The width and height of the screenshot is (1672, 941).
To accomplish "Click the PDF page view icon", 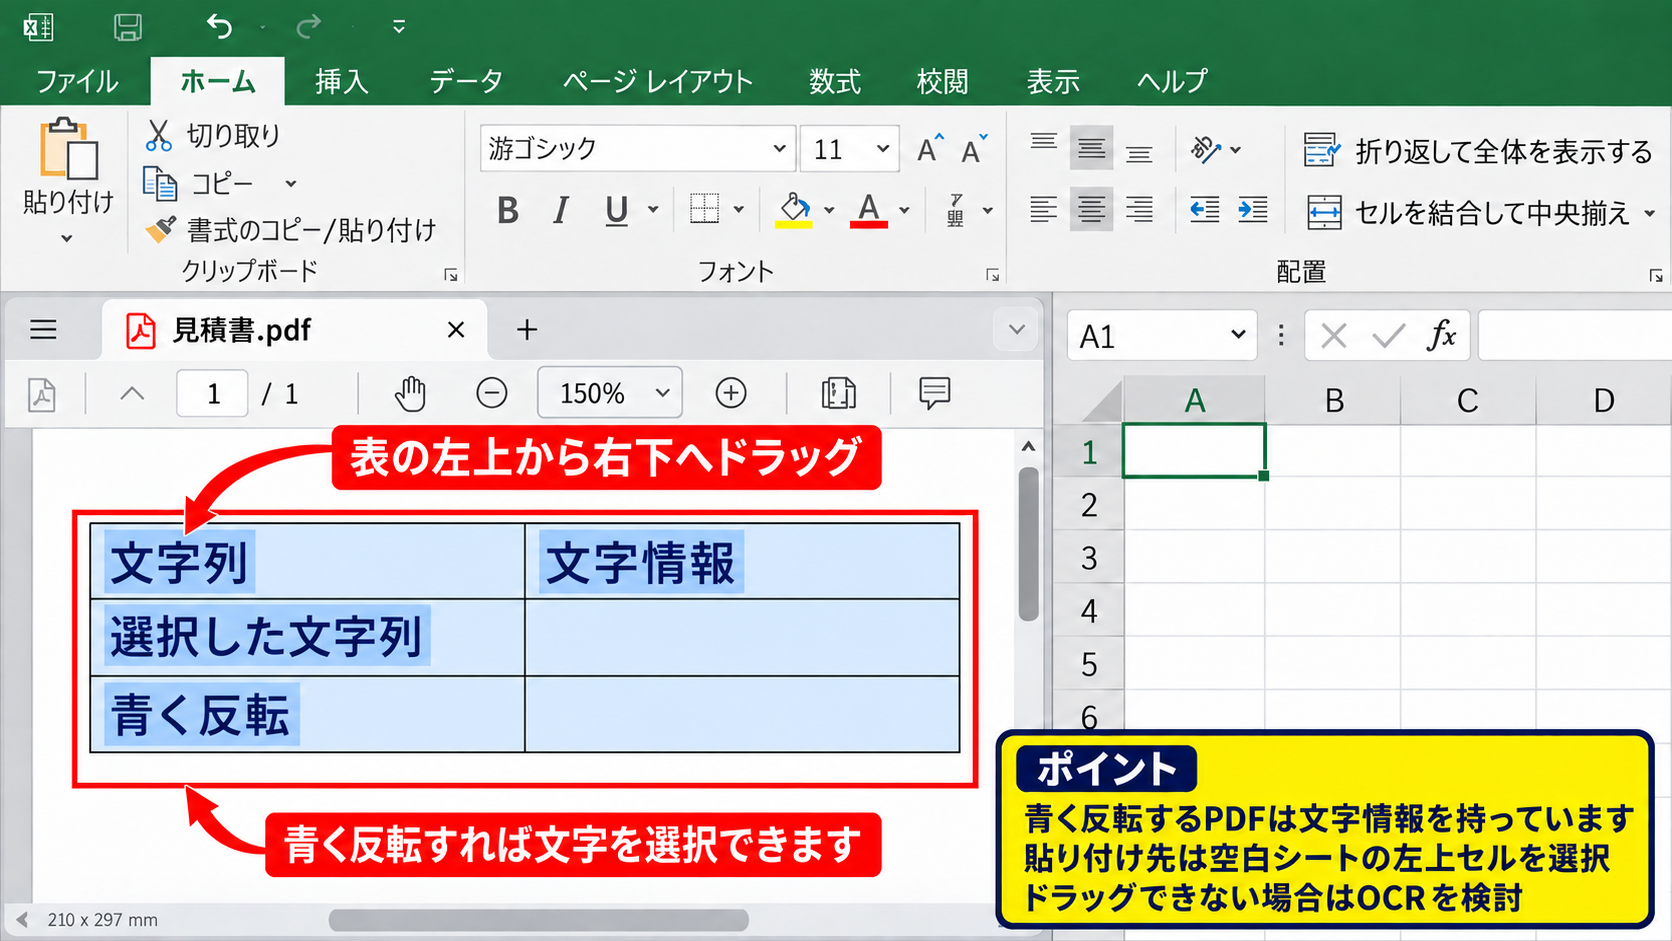I will 838,393.
